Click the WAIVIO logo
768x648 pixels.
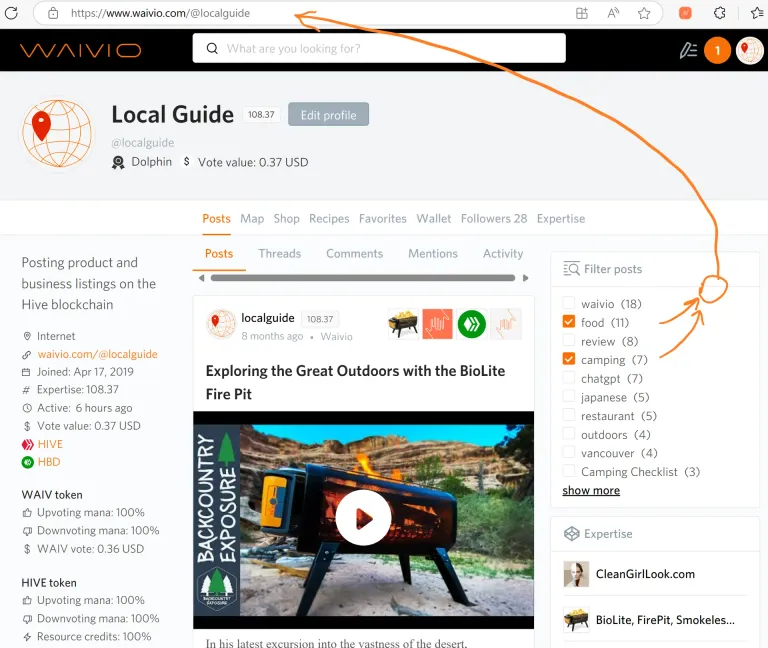tap(81, 50)
